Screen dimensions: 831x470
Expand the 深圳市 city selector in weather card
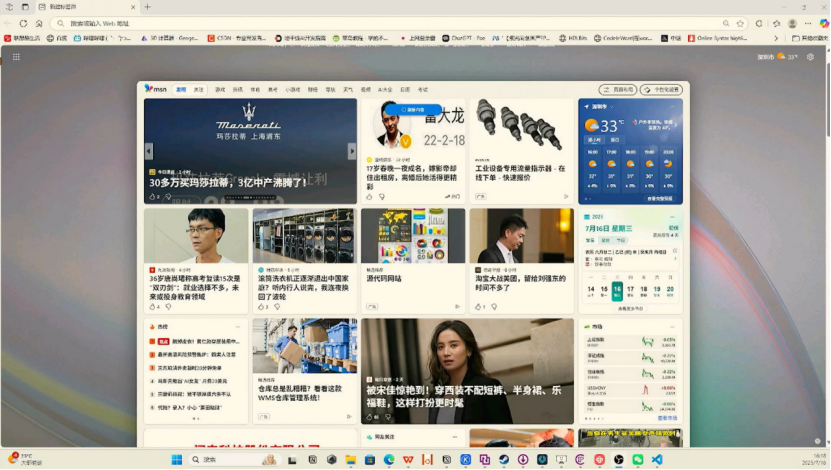coord(612,107)
